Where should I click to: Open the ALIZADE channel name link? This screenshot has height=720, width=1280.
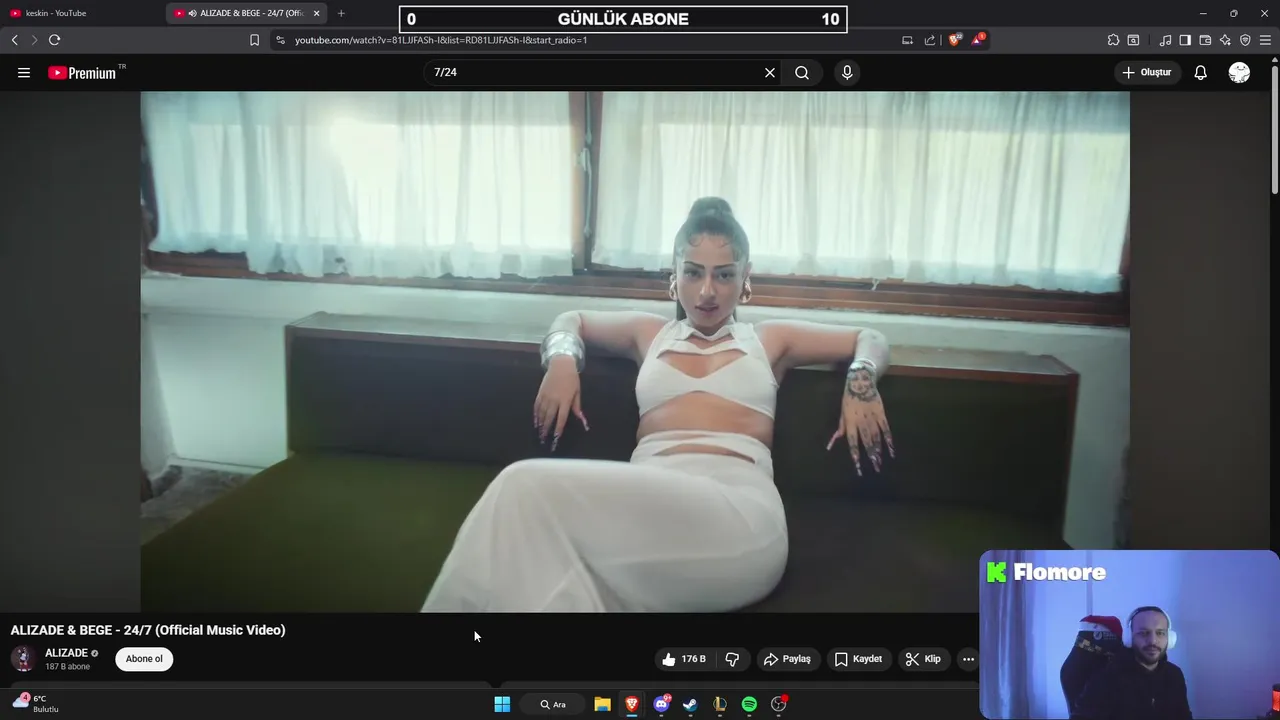66,653
